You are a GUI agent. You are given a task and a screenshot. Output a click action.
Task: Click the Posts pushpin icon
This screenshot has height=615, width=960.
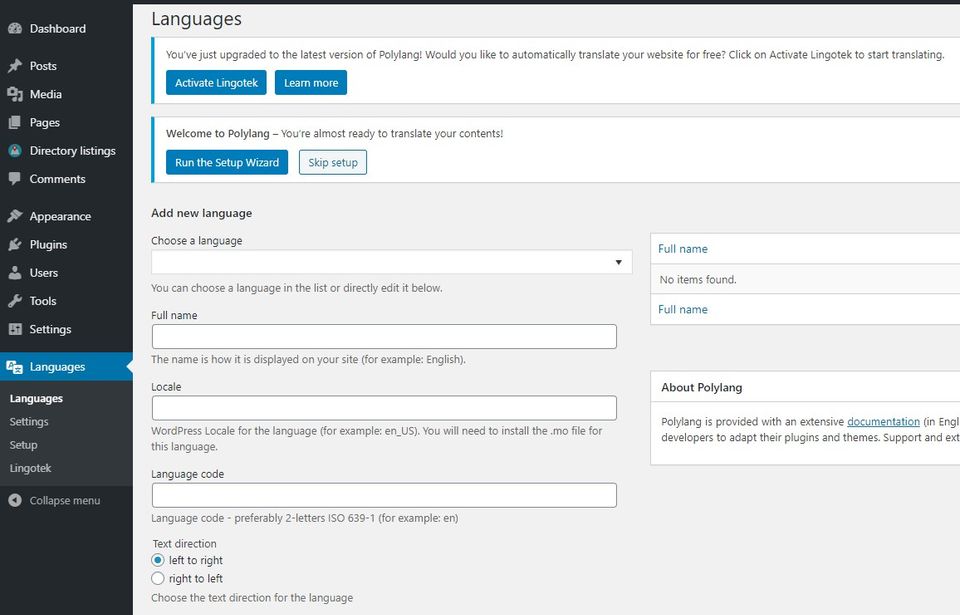(x=15, y=66)
